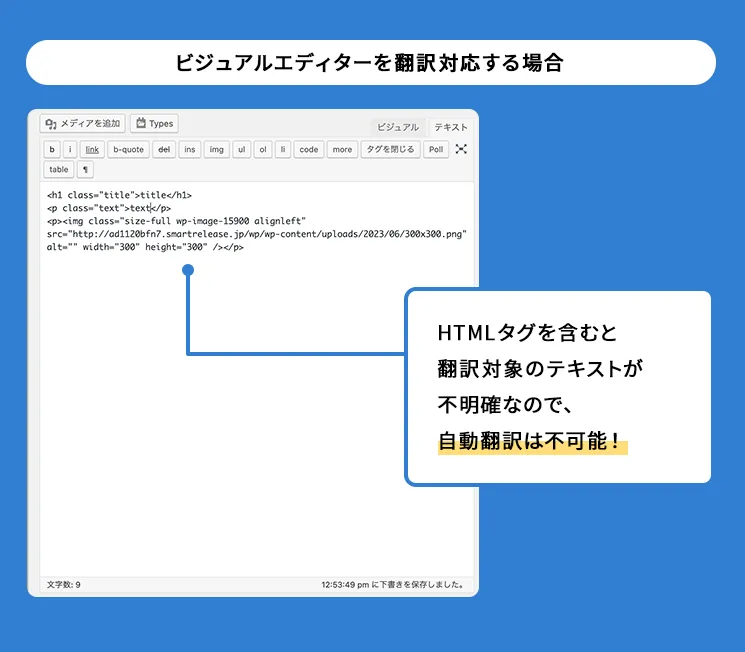Switch to the テキスト tab

point(450,127)
